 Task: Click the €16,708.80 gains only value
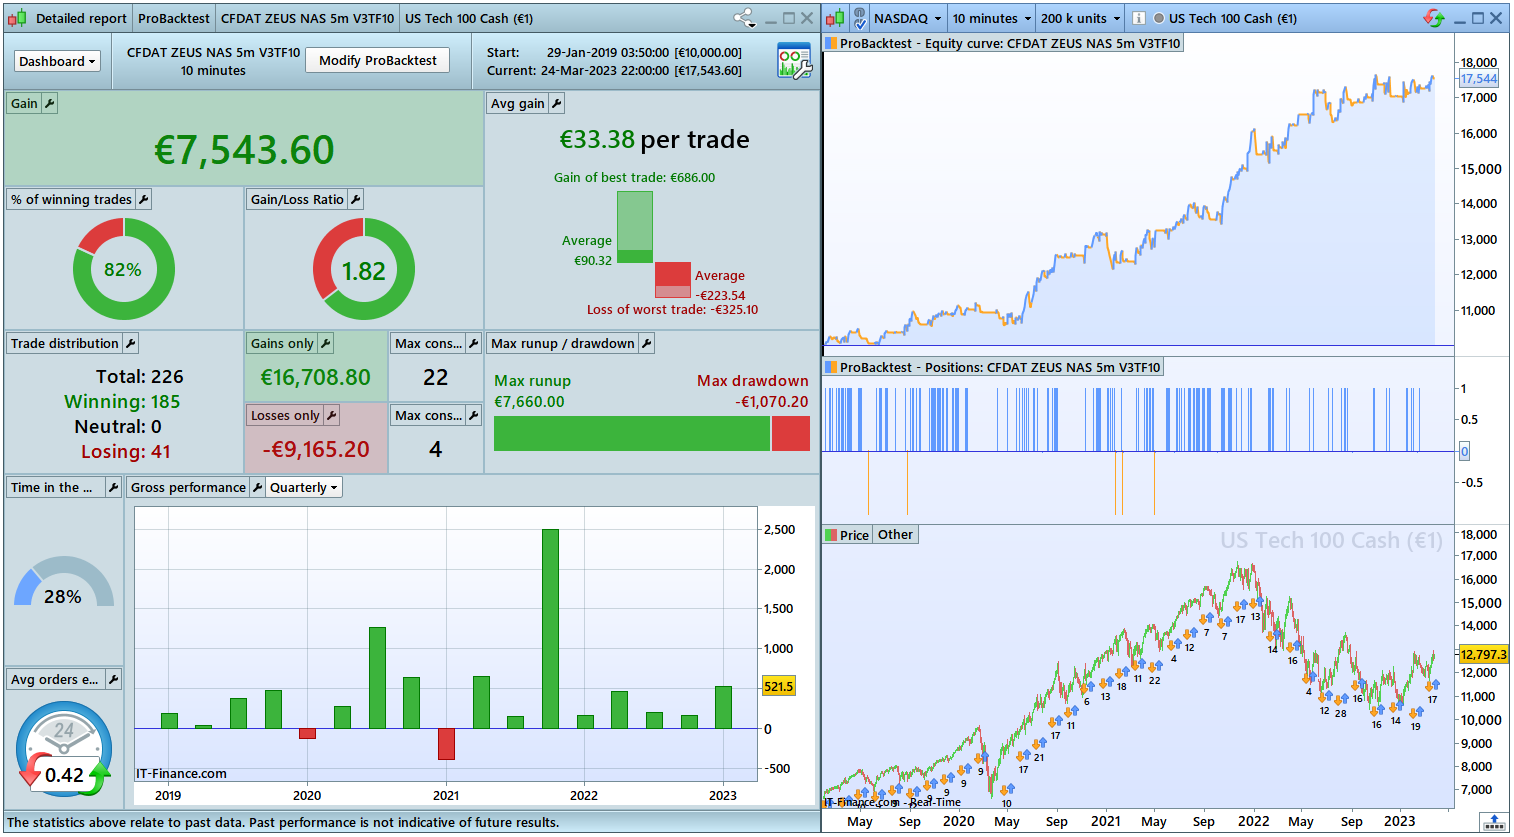[x=316, y=378]
